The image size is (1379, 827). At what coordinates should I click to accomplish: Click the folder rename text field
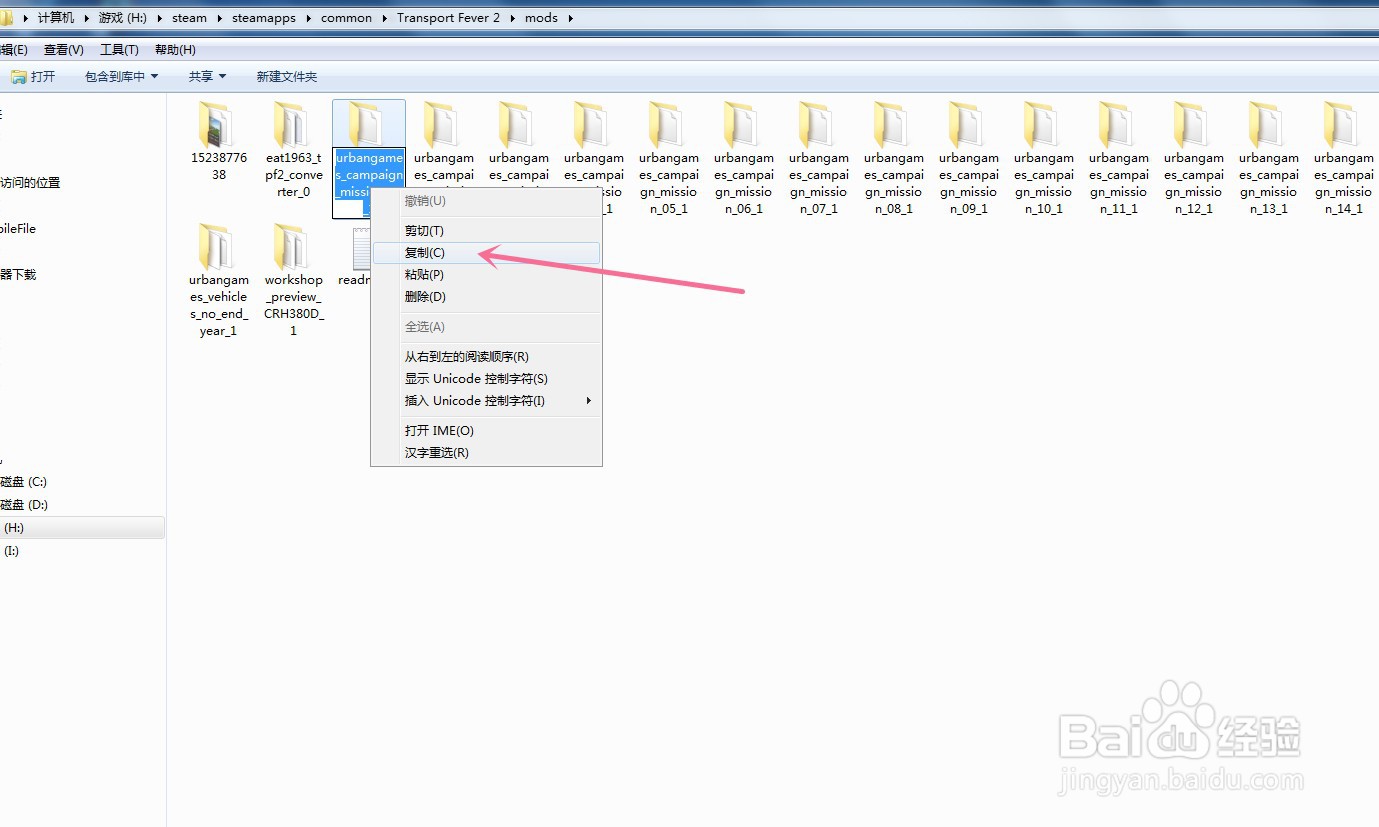tap(369, 183)
